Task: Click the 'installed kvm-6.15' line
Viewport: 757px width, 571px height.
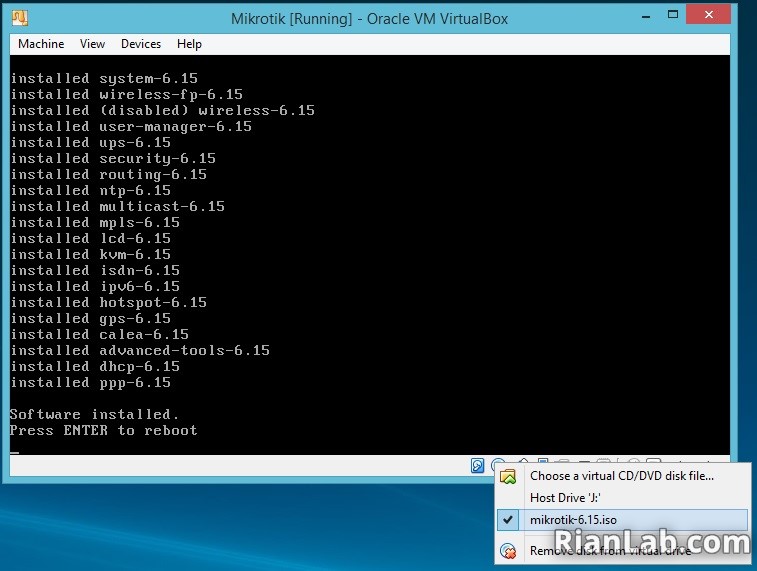Action: click(x=91, y=254)
